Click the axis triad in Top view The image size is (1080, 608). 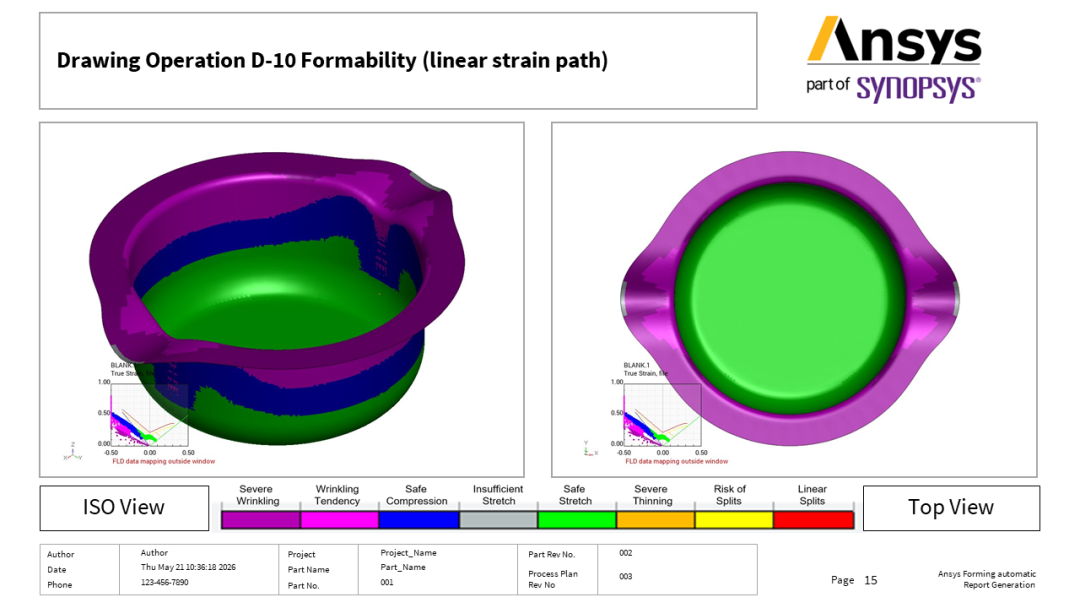click(590, 449)
